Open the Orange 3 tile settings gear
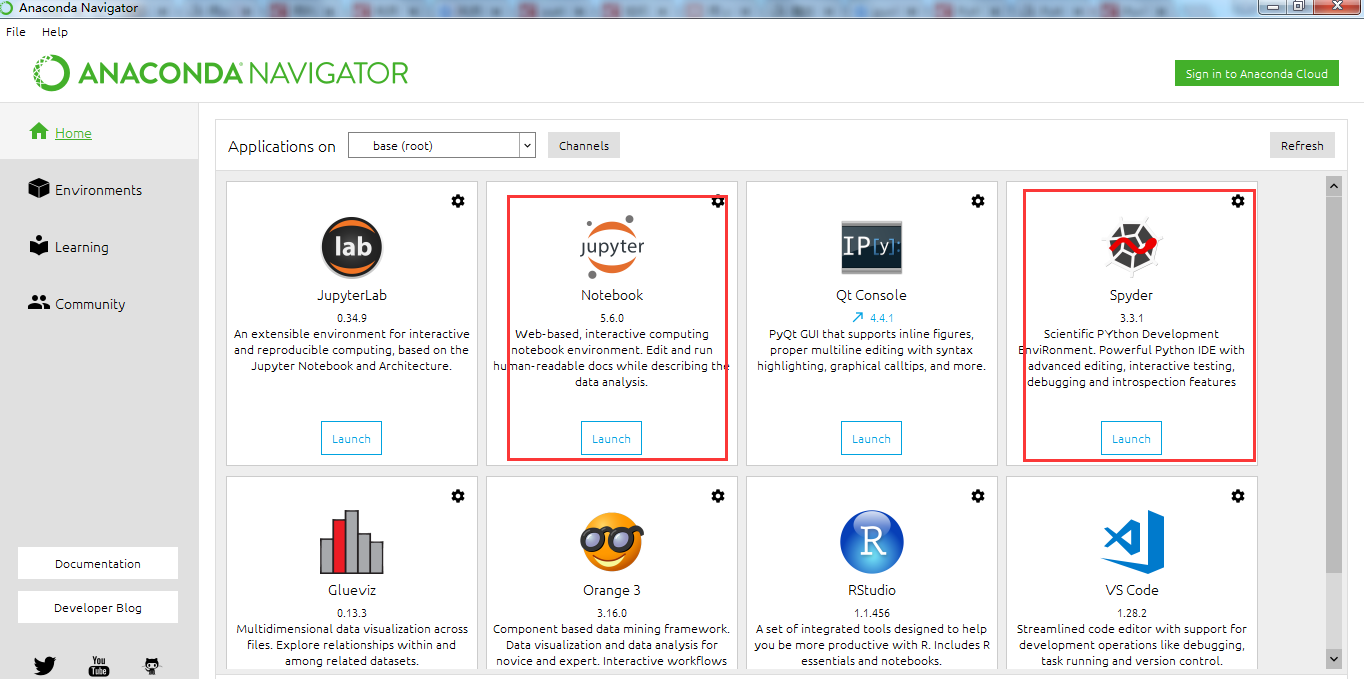 point(718,496)
